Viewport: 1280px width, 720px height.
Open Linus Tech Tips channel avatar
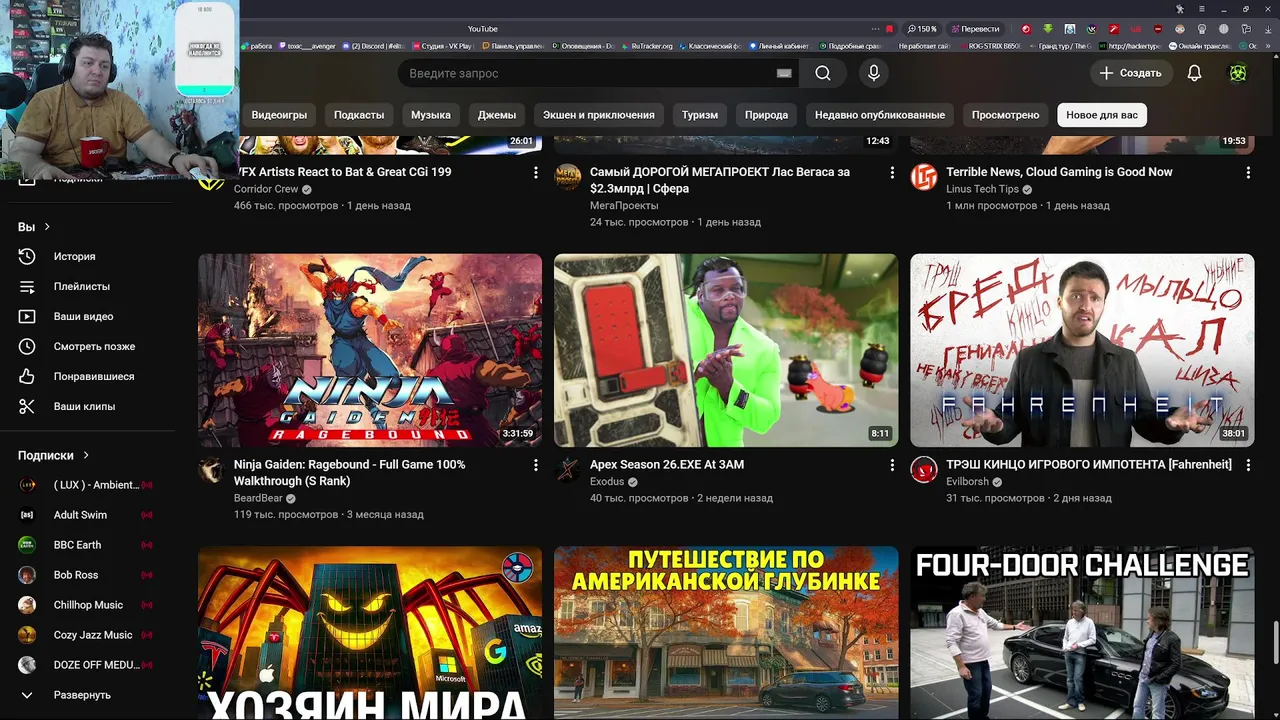924,177
